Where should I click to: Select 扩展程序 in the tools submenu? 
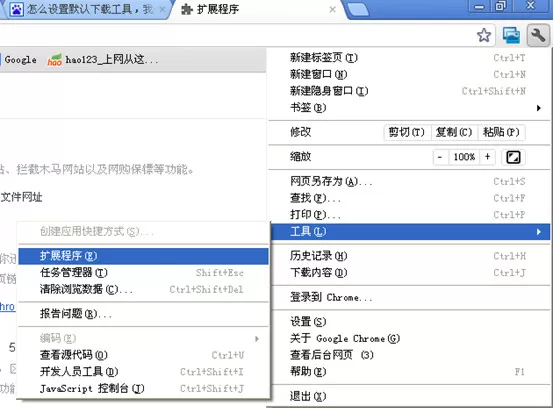(x=143, y=256)
